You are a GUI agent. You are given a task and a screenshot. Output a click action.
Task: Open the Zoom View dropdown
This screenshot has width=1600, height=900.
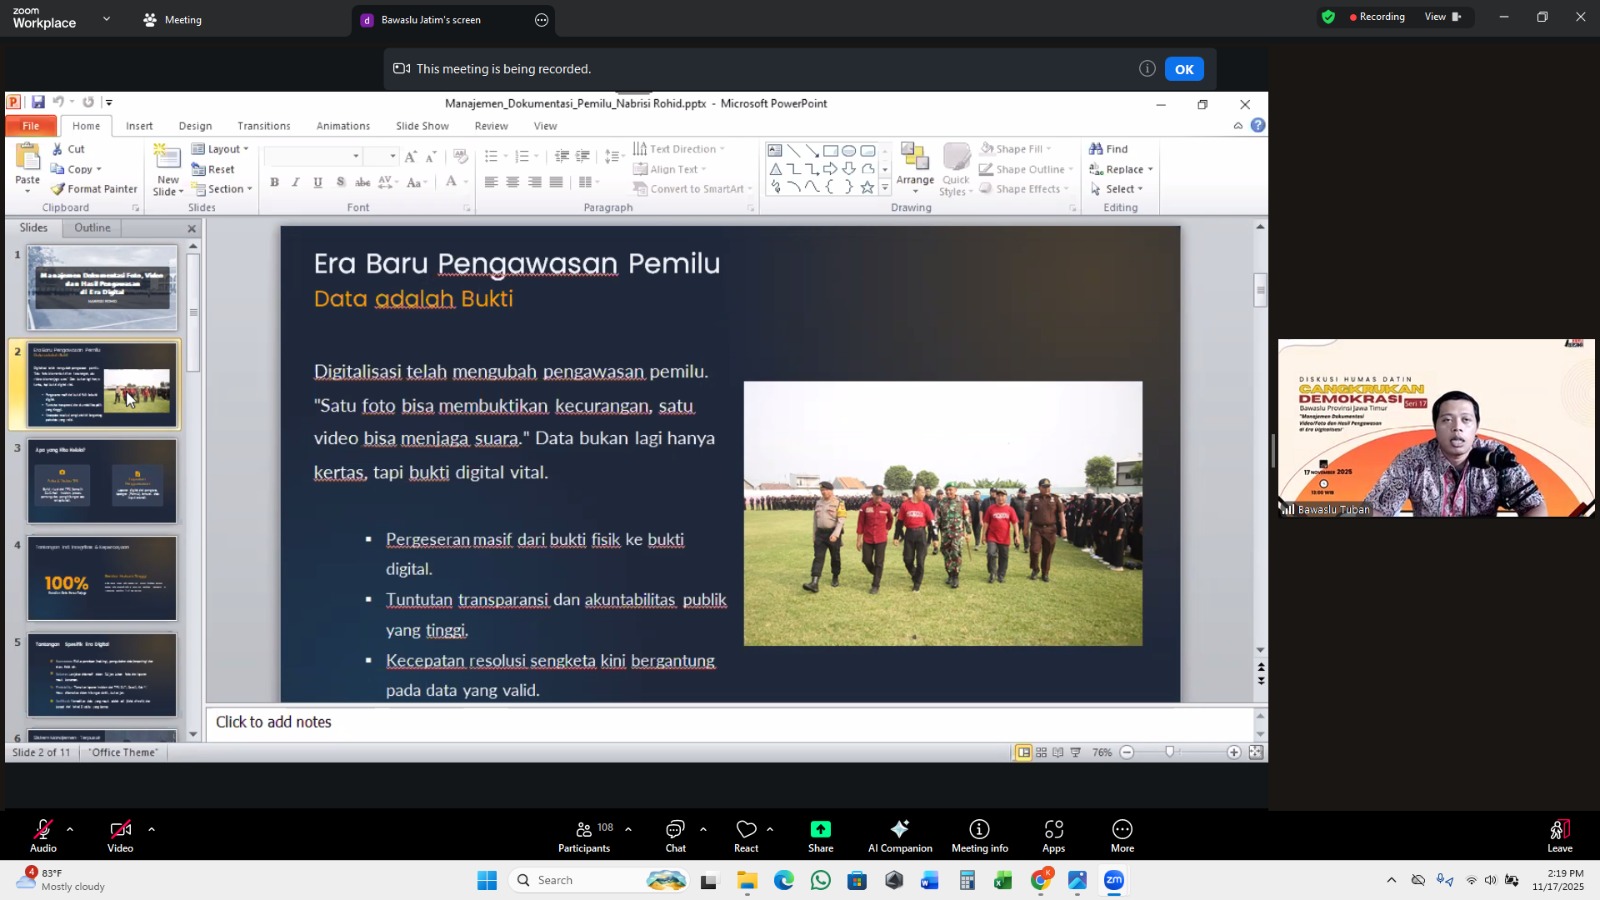pyautogui.click(x=1442, y=17)
